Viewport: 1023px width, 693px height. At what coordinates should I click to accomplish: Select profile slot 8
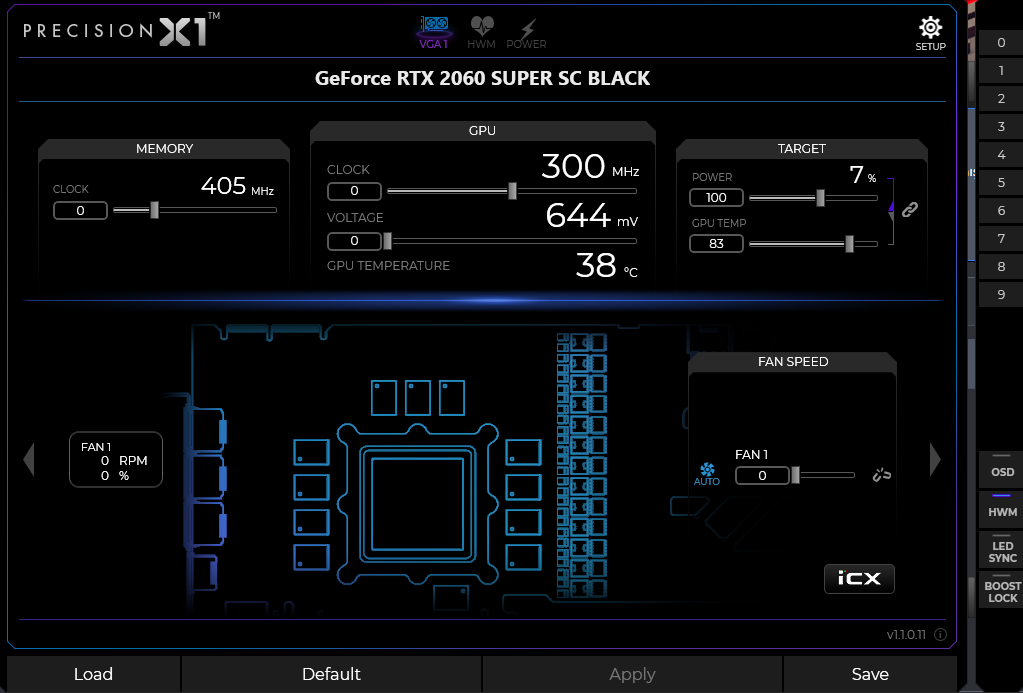pyautogui.click(x=1001, y=268)
